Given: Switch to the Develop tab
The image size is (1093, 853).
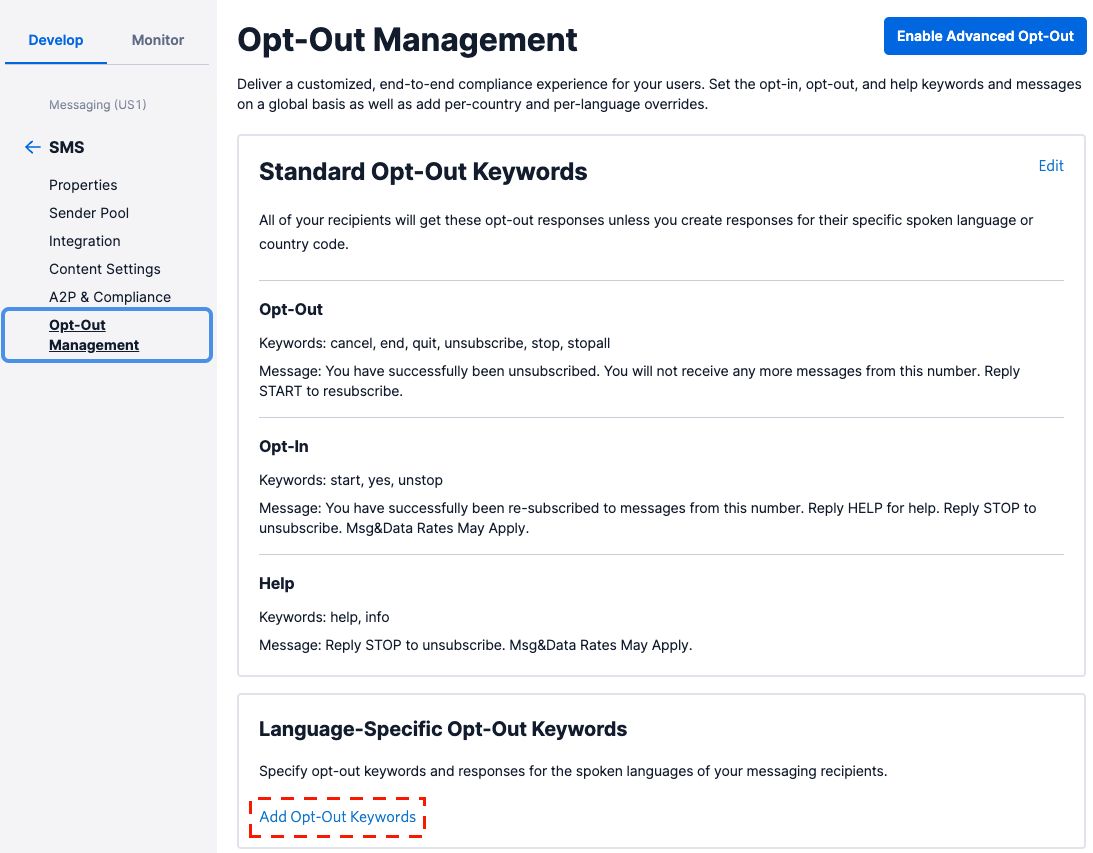Looking at the screenshot, I should click(56, 40).
